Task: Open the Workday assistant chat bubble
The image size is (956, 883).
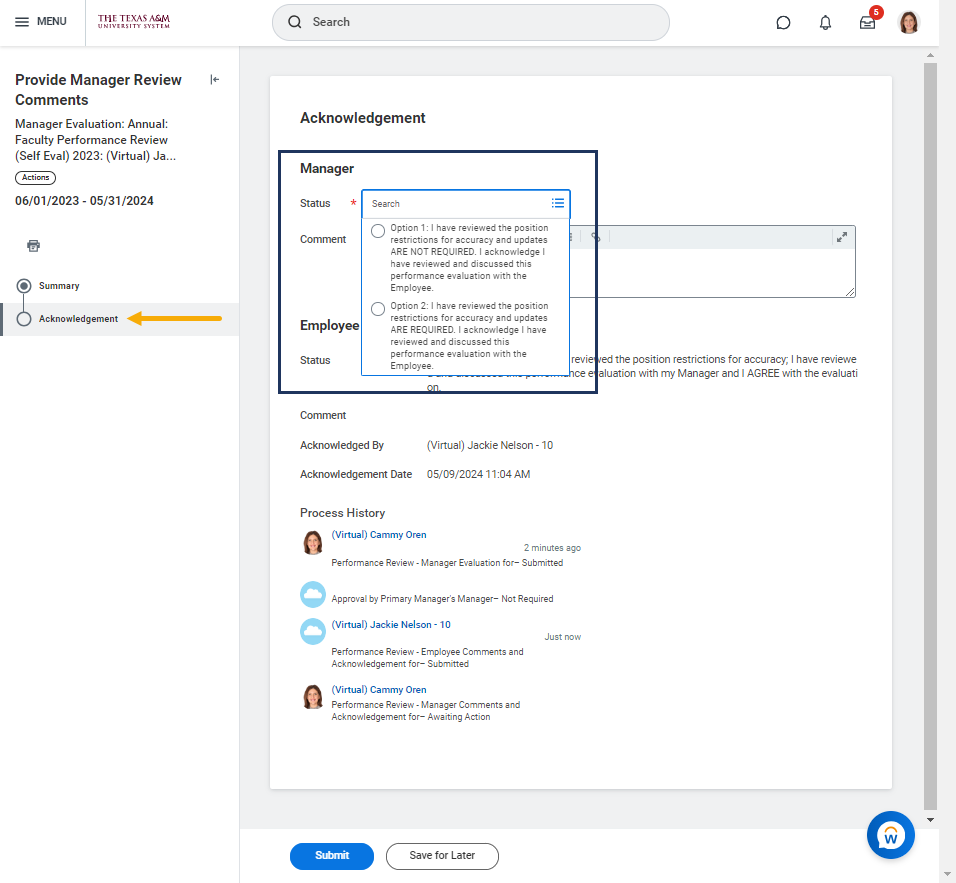Action: point(891,834)
